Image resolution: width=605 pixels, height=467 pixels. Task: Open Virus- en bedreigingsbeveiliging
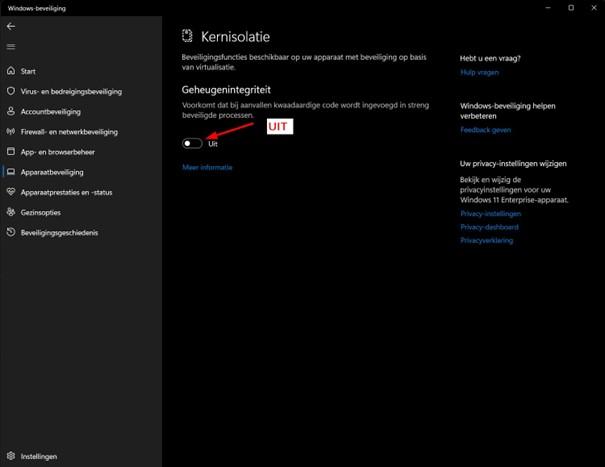point(71,91)
